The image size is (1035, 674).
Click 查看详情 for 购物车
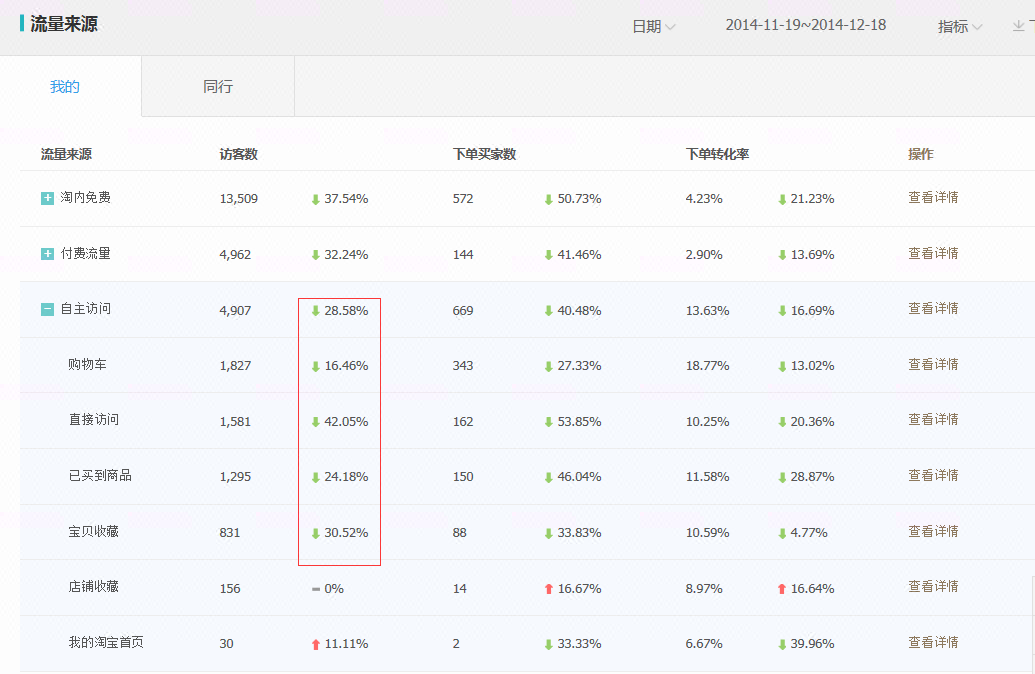933,365
